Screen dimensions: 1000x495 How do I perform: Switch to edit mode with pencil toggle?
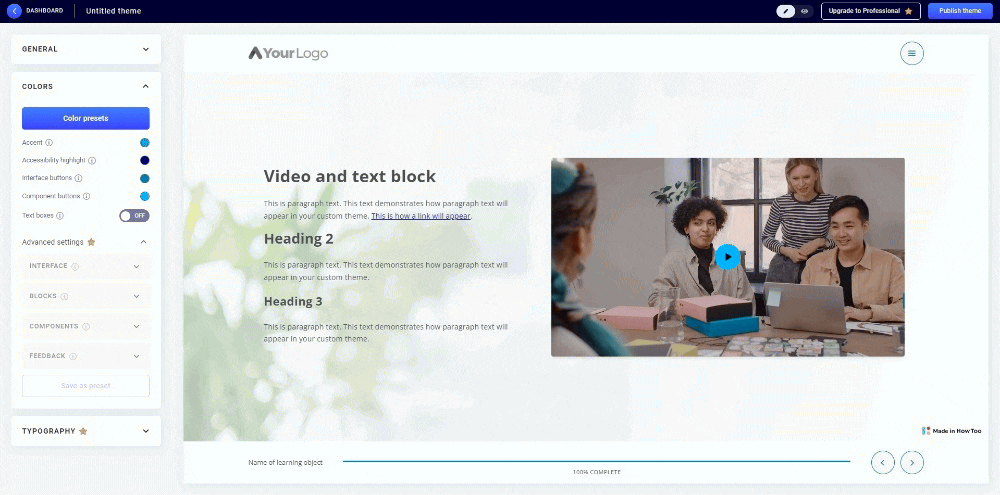click(x=787, y=11)
